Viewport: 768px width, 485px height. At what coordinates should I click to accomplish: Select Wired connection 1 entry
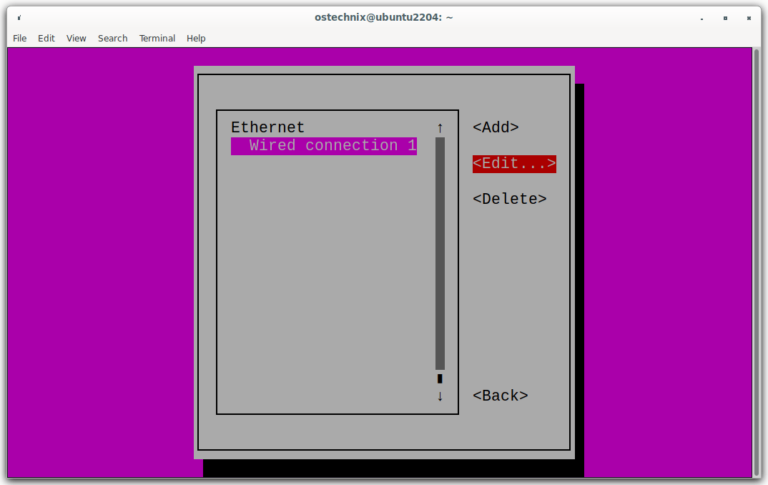tap(324, 146)
